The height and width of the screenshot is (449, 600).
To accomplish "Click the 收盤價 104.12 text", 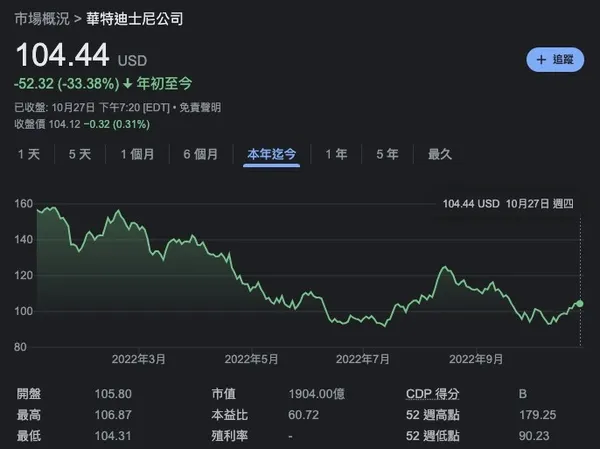I will [x=47, y=124].
